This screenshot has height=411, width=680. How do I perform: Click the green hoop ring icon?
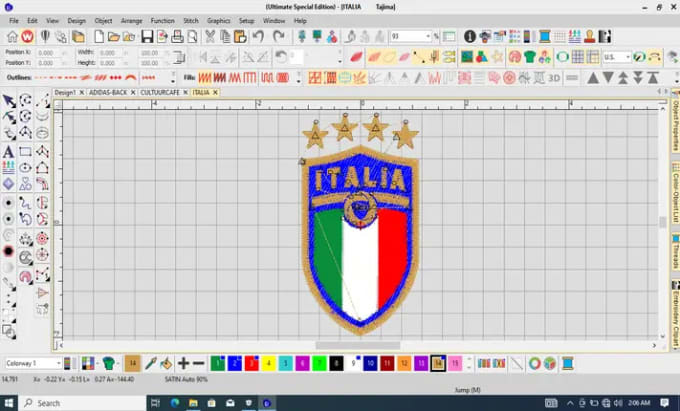click(562, 57)
